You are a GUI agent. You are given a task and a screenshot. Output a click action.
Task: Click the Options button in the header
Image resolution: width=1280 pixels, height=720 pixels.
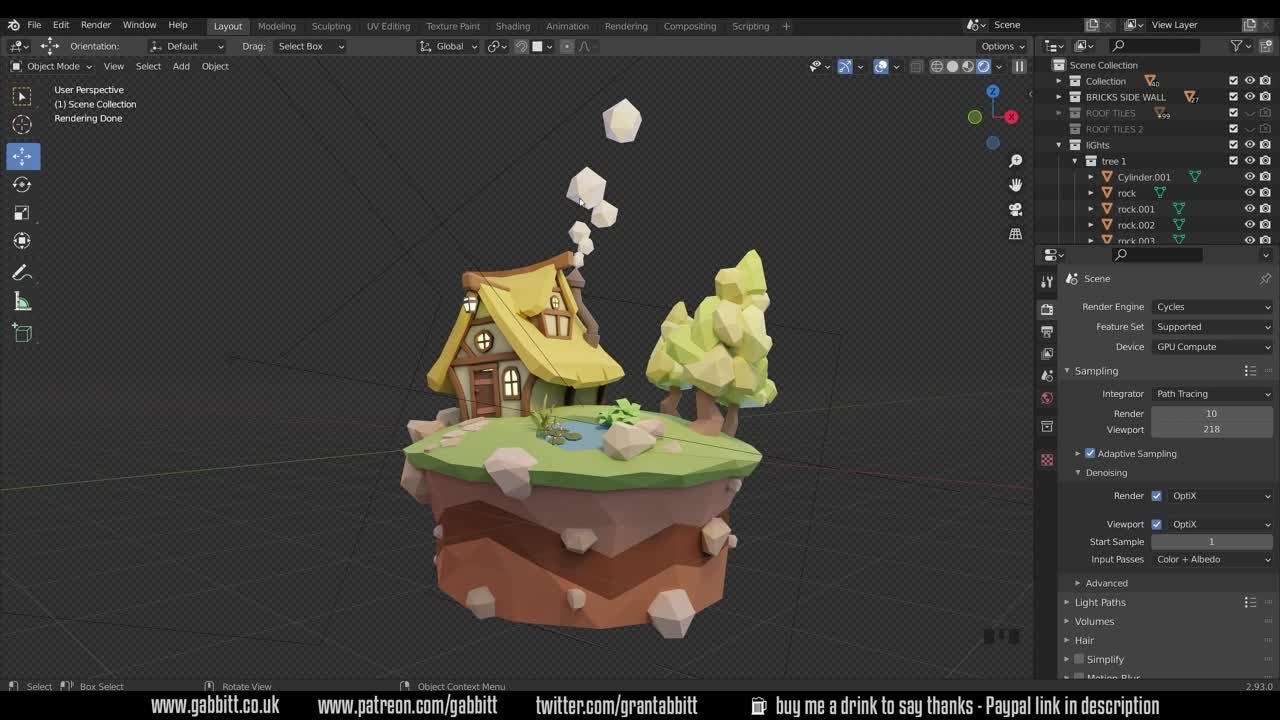click(999, 46)
